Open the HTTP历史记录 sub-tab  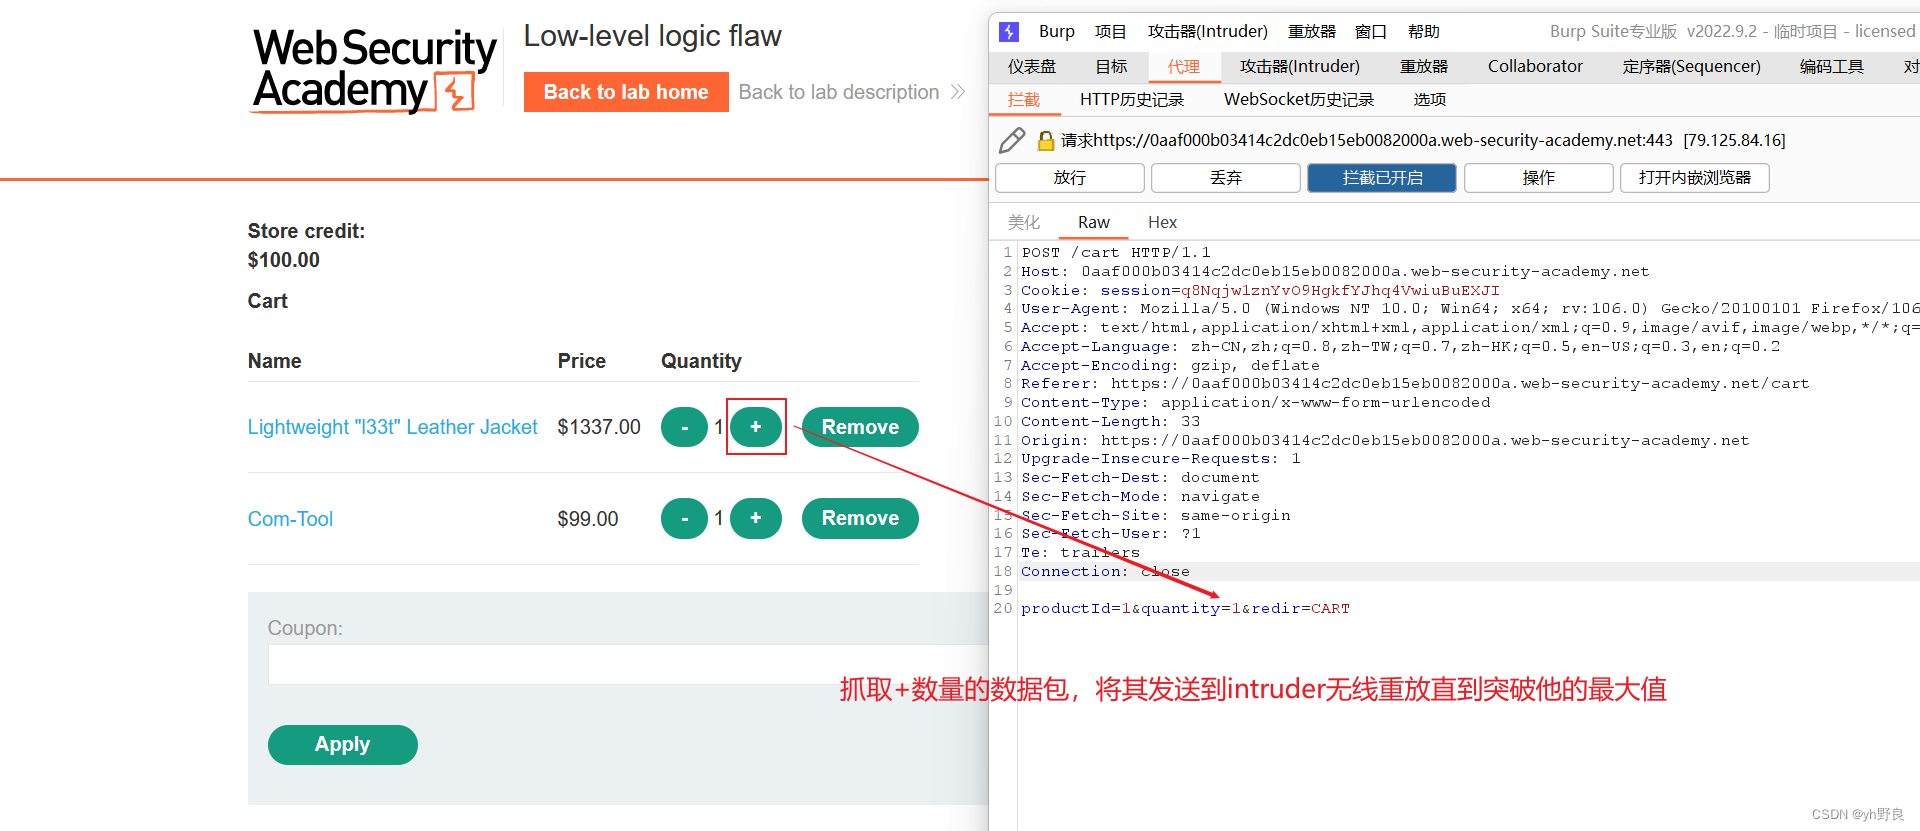1131,100
